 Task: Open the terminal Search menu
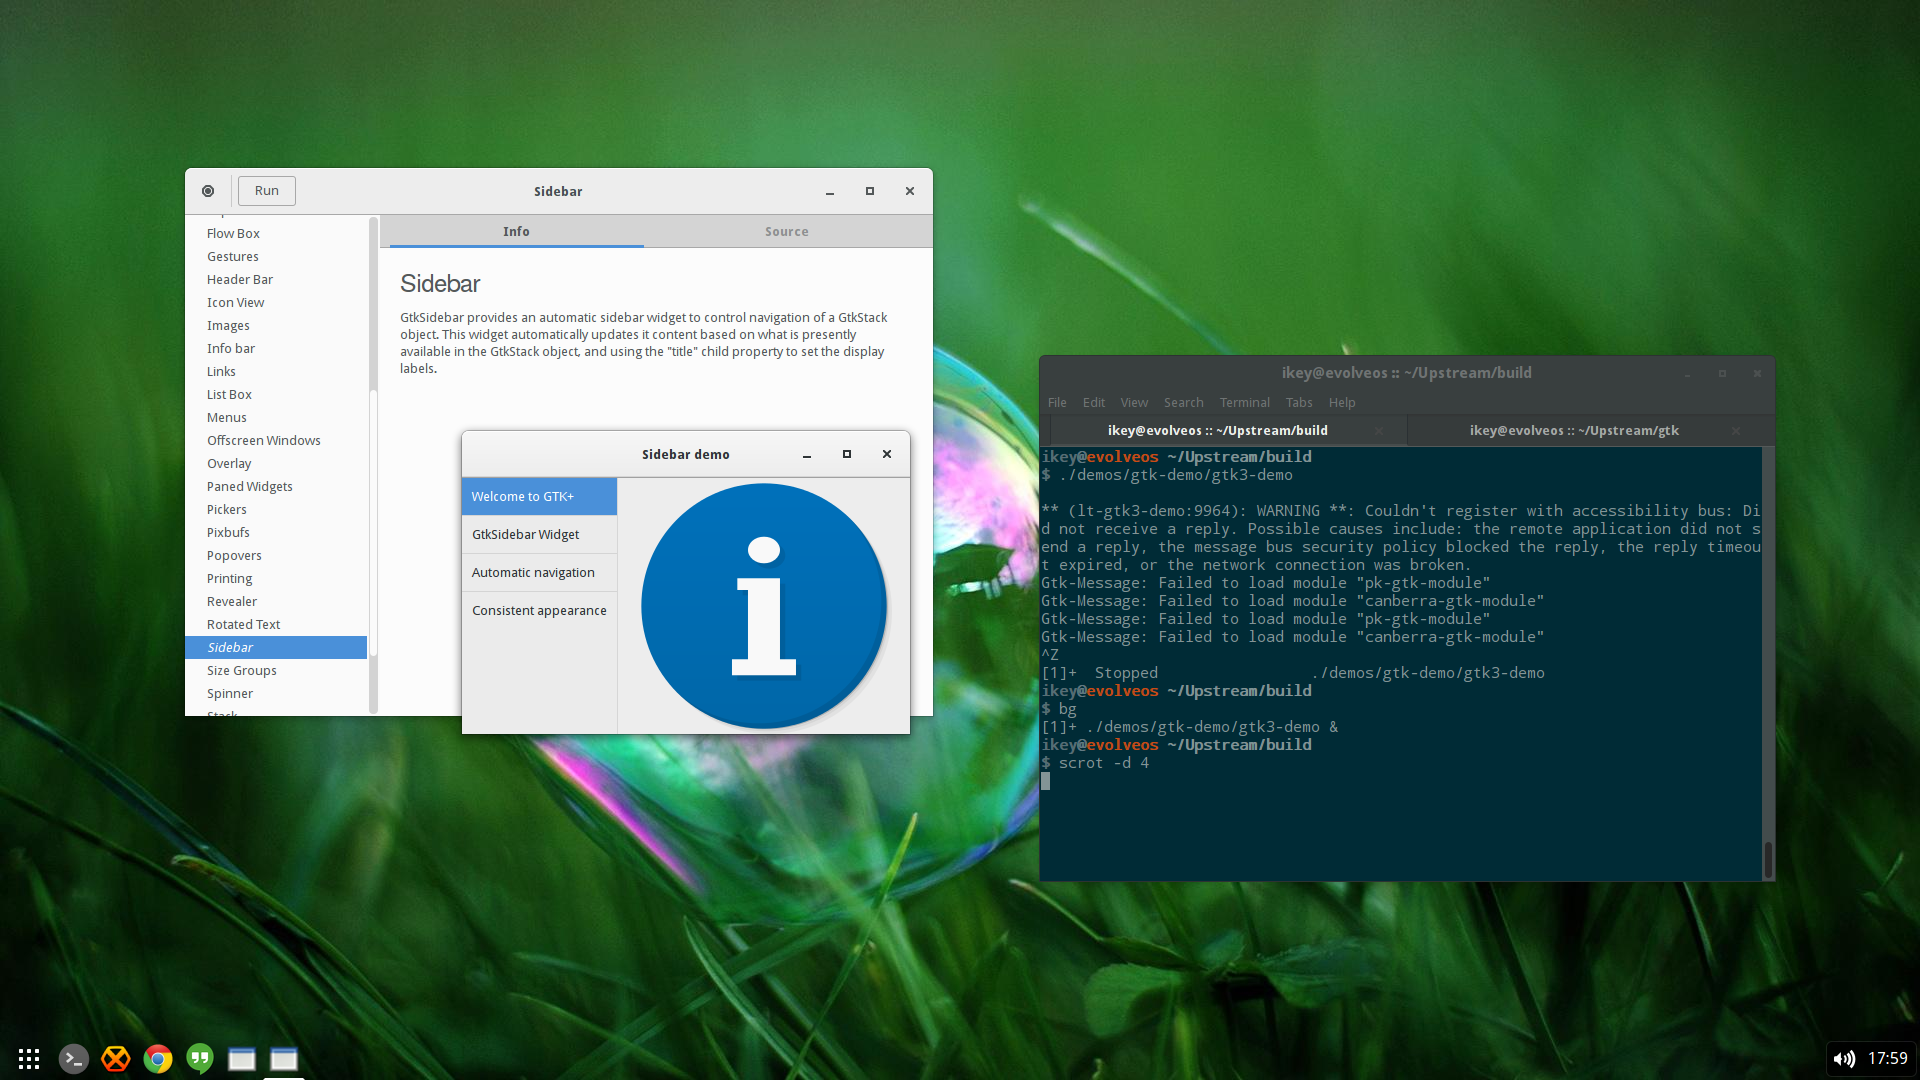pos(1183,402)
